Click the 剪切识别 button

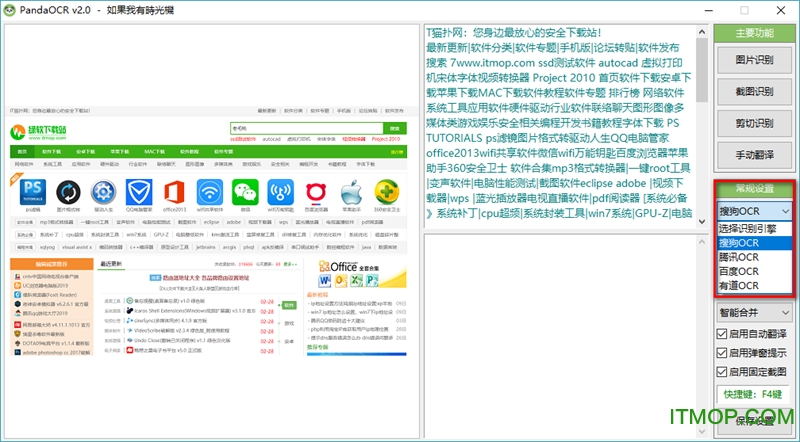click(x=754, y=124)
